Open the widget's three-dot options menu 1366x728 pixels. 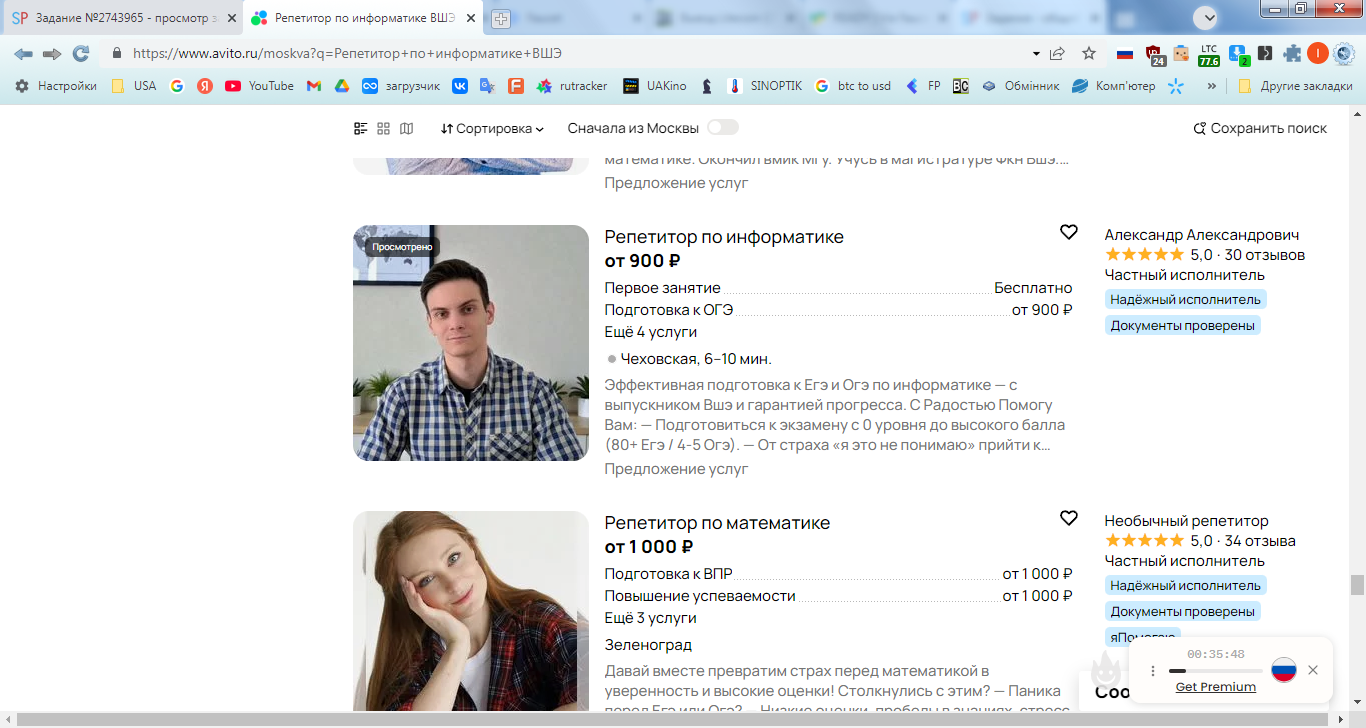pos(1152,671)
